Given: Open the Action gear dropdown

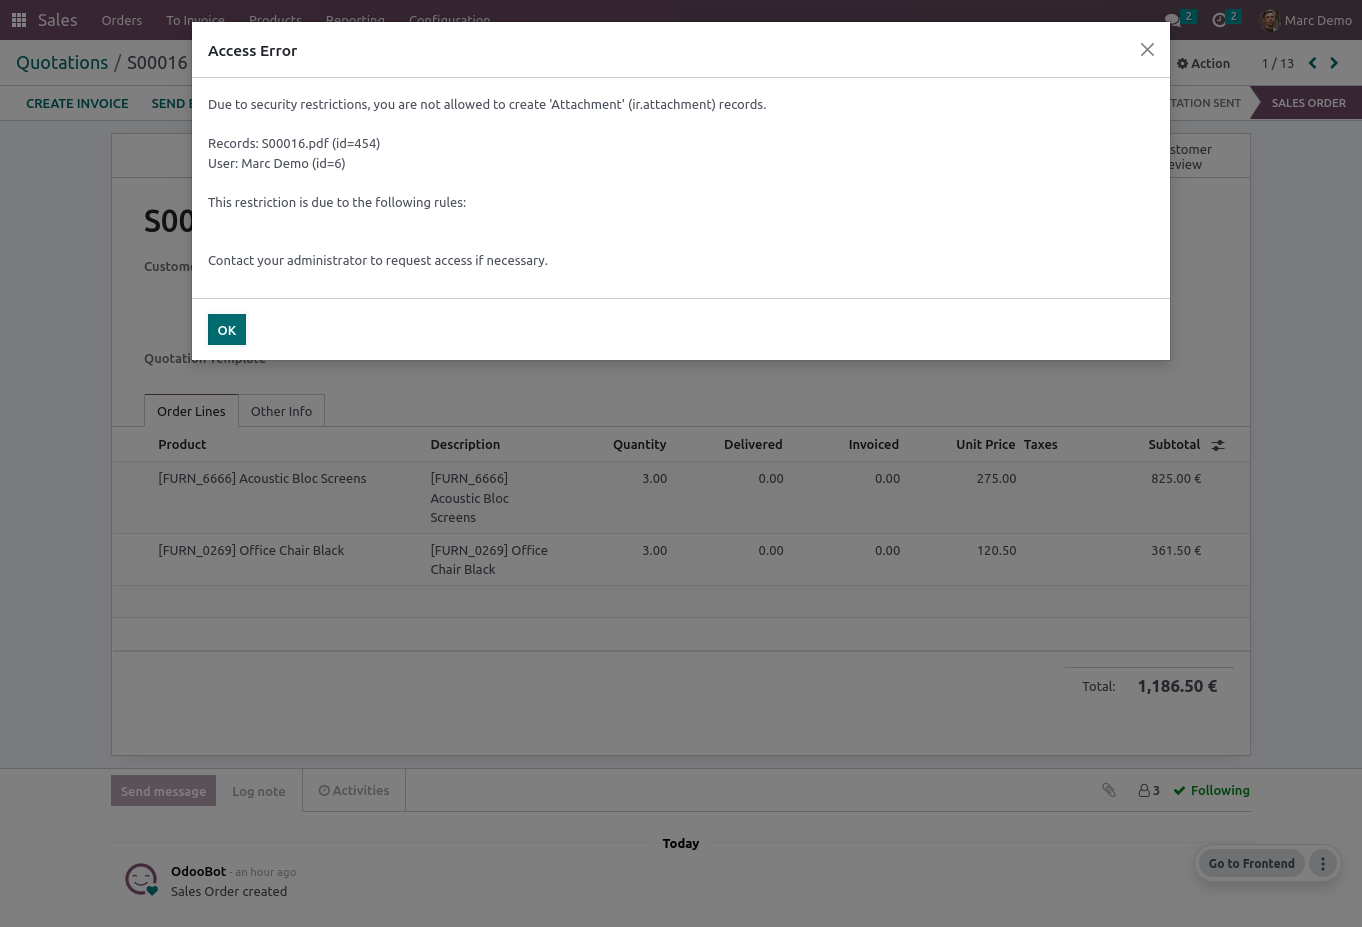Looking at the screenshot, I should [1203, 63].
